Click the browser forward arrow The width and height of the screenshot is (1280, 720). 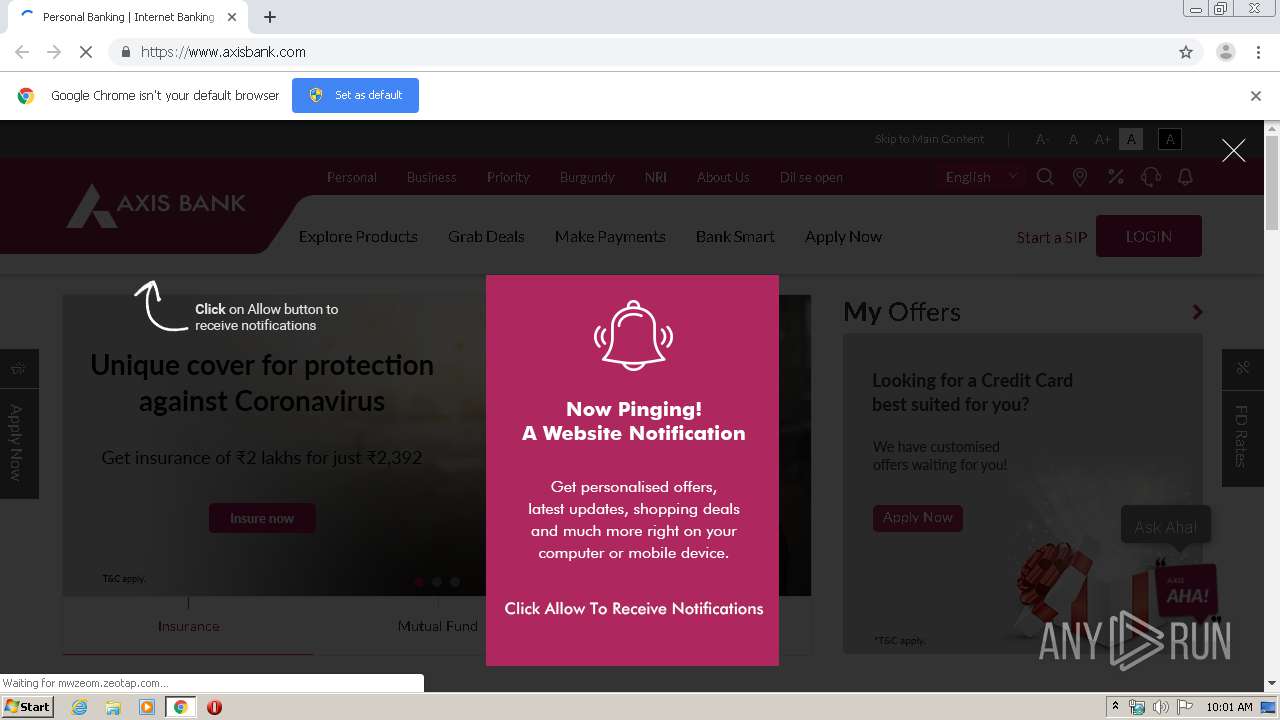coord(54,52)
